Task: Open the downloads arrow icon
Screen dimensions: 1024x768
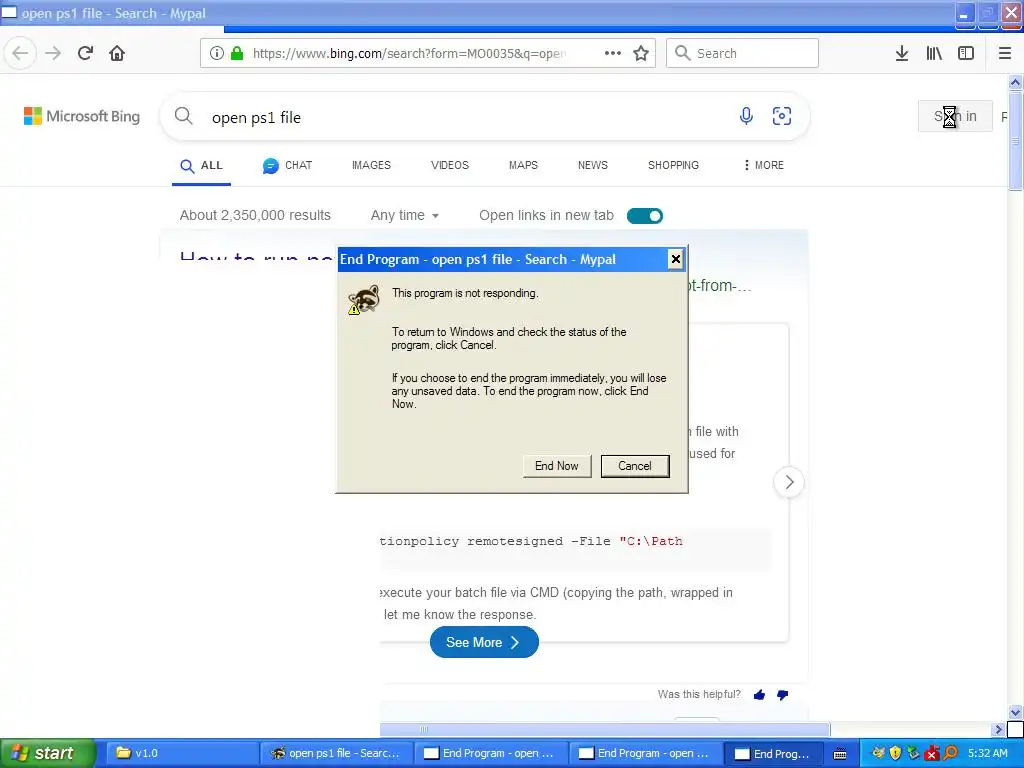Action: point(902,53)
